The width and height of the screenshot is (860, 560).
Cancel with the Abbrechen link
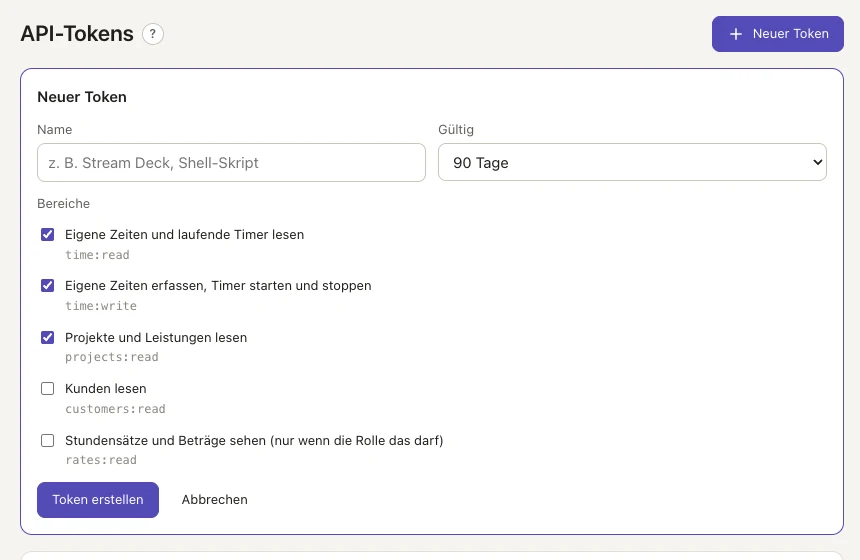coord(214,500)
